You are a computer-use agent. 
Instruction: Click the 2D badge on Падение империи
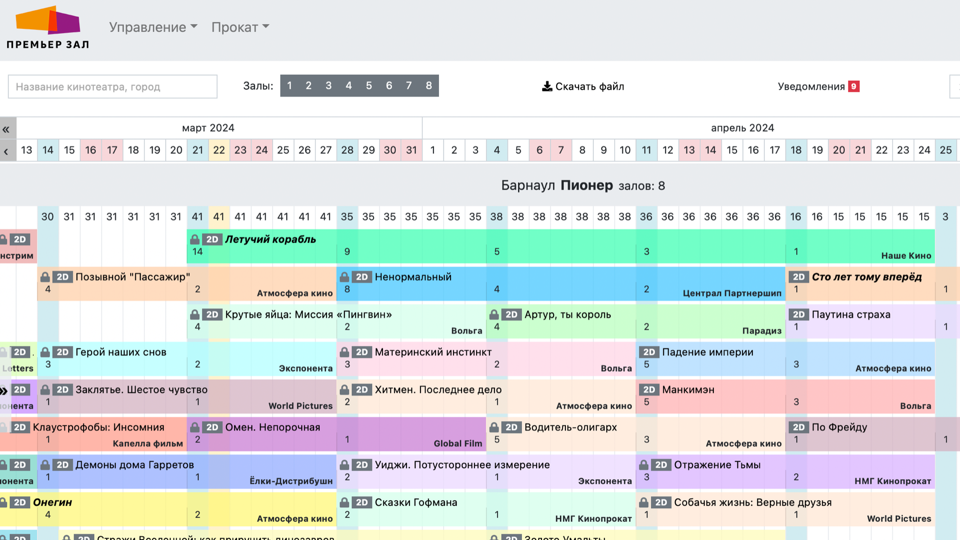pyautogui.click(x=649, y=352)
